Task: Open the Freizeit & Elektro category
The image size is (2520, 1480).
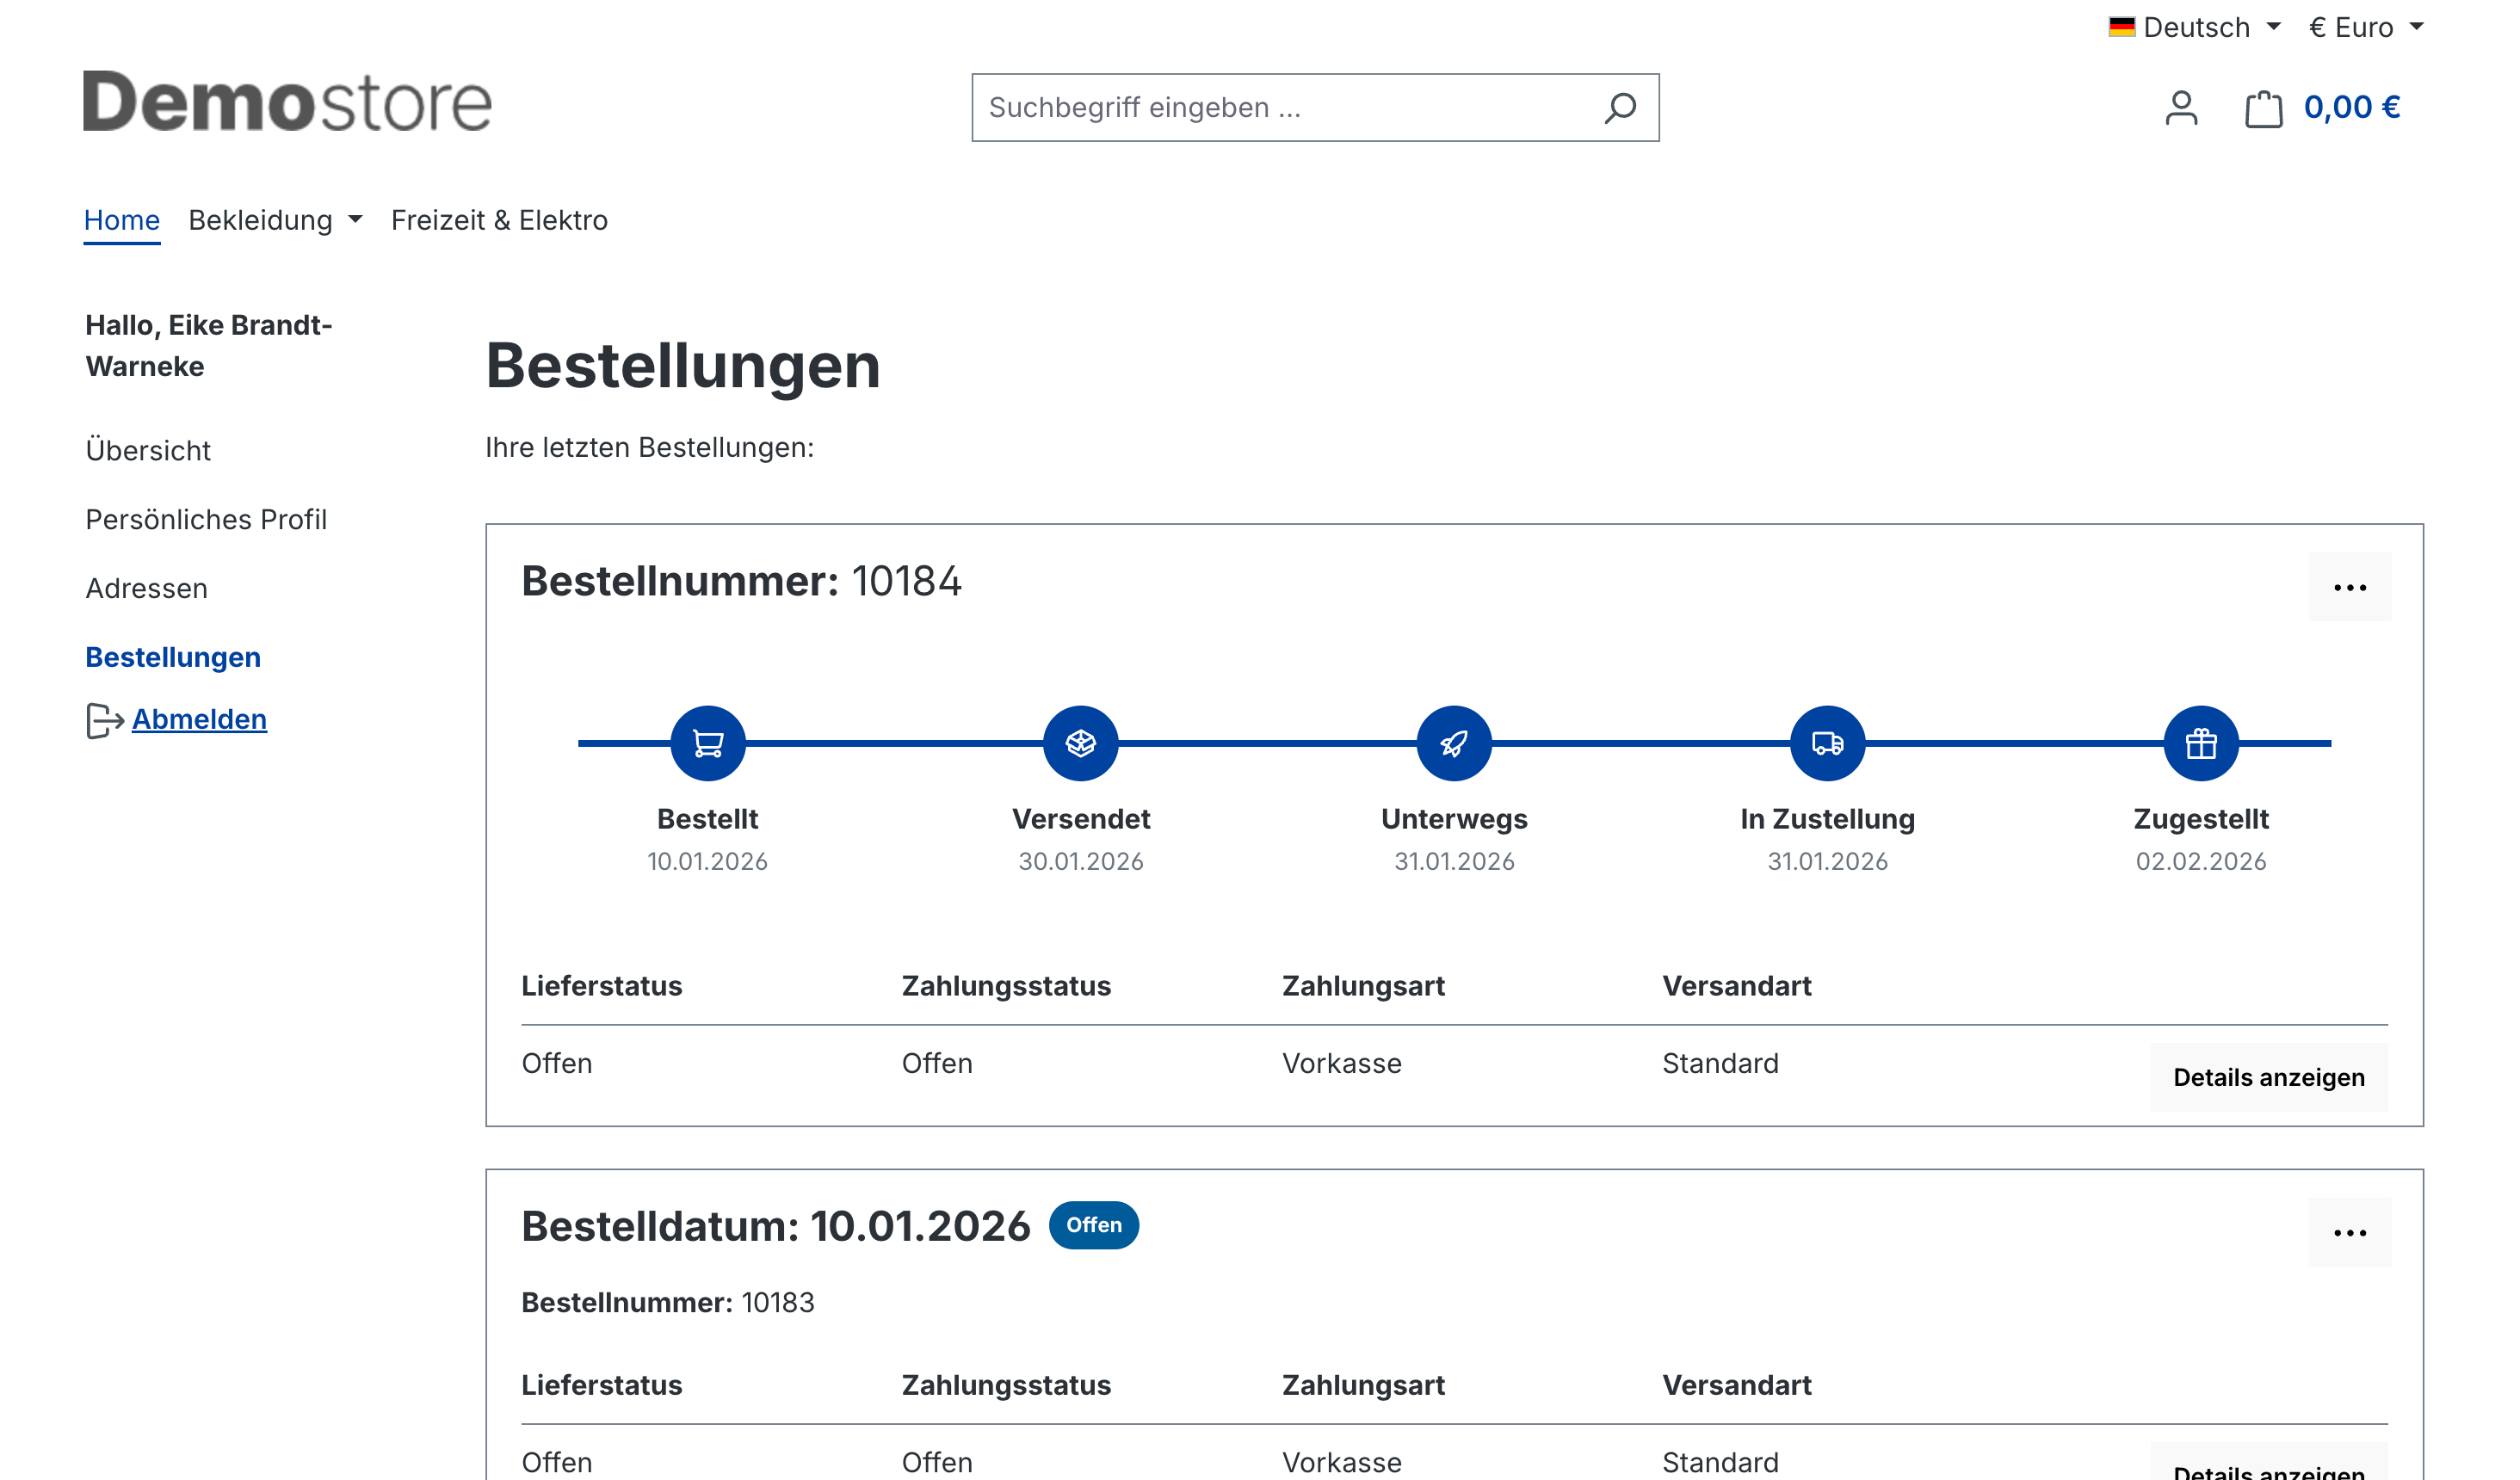Action: click(x=499, y=220)
